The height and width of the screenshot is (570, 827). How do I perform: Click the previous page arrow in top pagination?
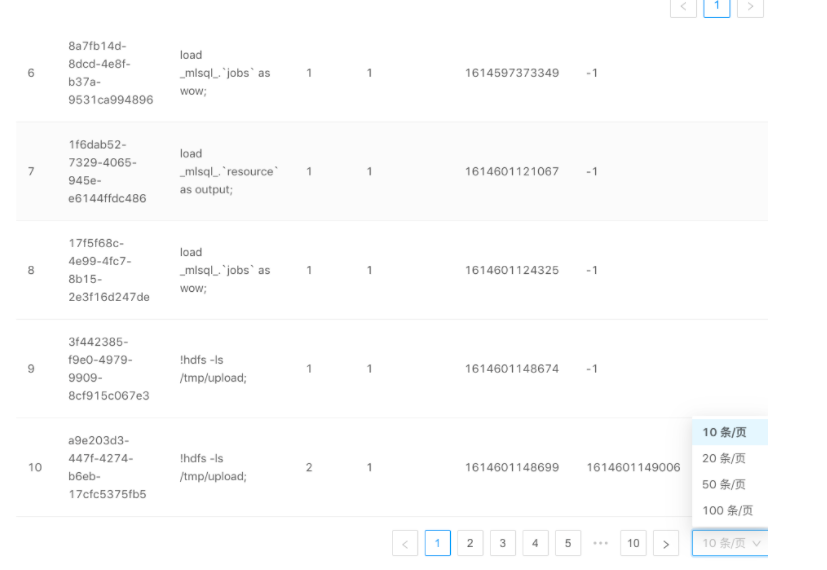click(x=684, y=7)
